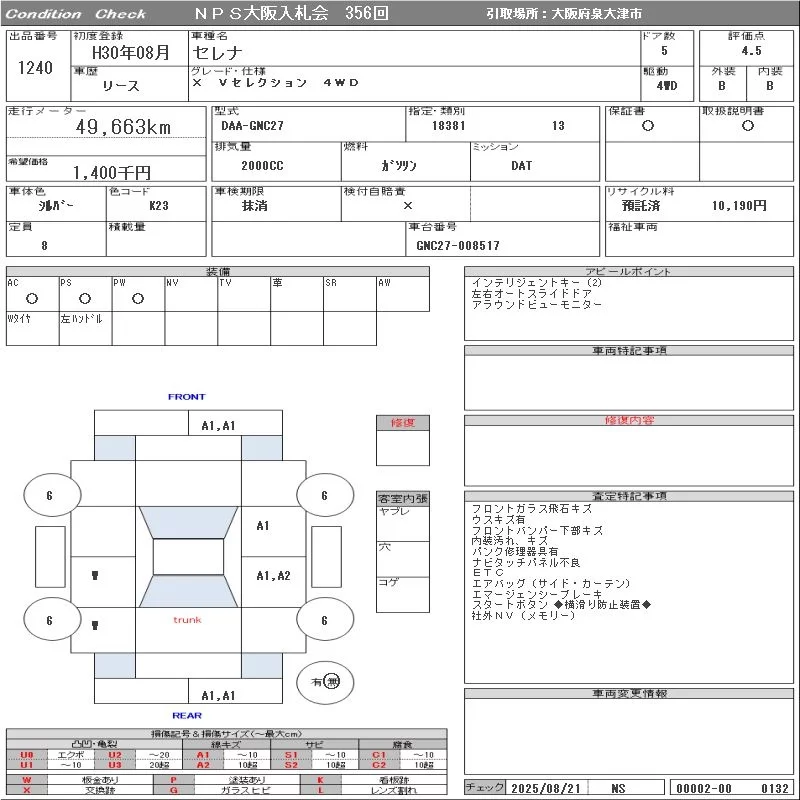Image resolution: width=800 pixels, height=800 pixels.
Task: Toggle the PW equipment circle mark
Action: (x=138, y=298)
